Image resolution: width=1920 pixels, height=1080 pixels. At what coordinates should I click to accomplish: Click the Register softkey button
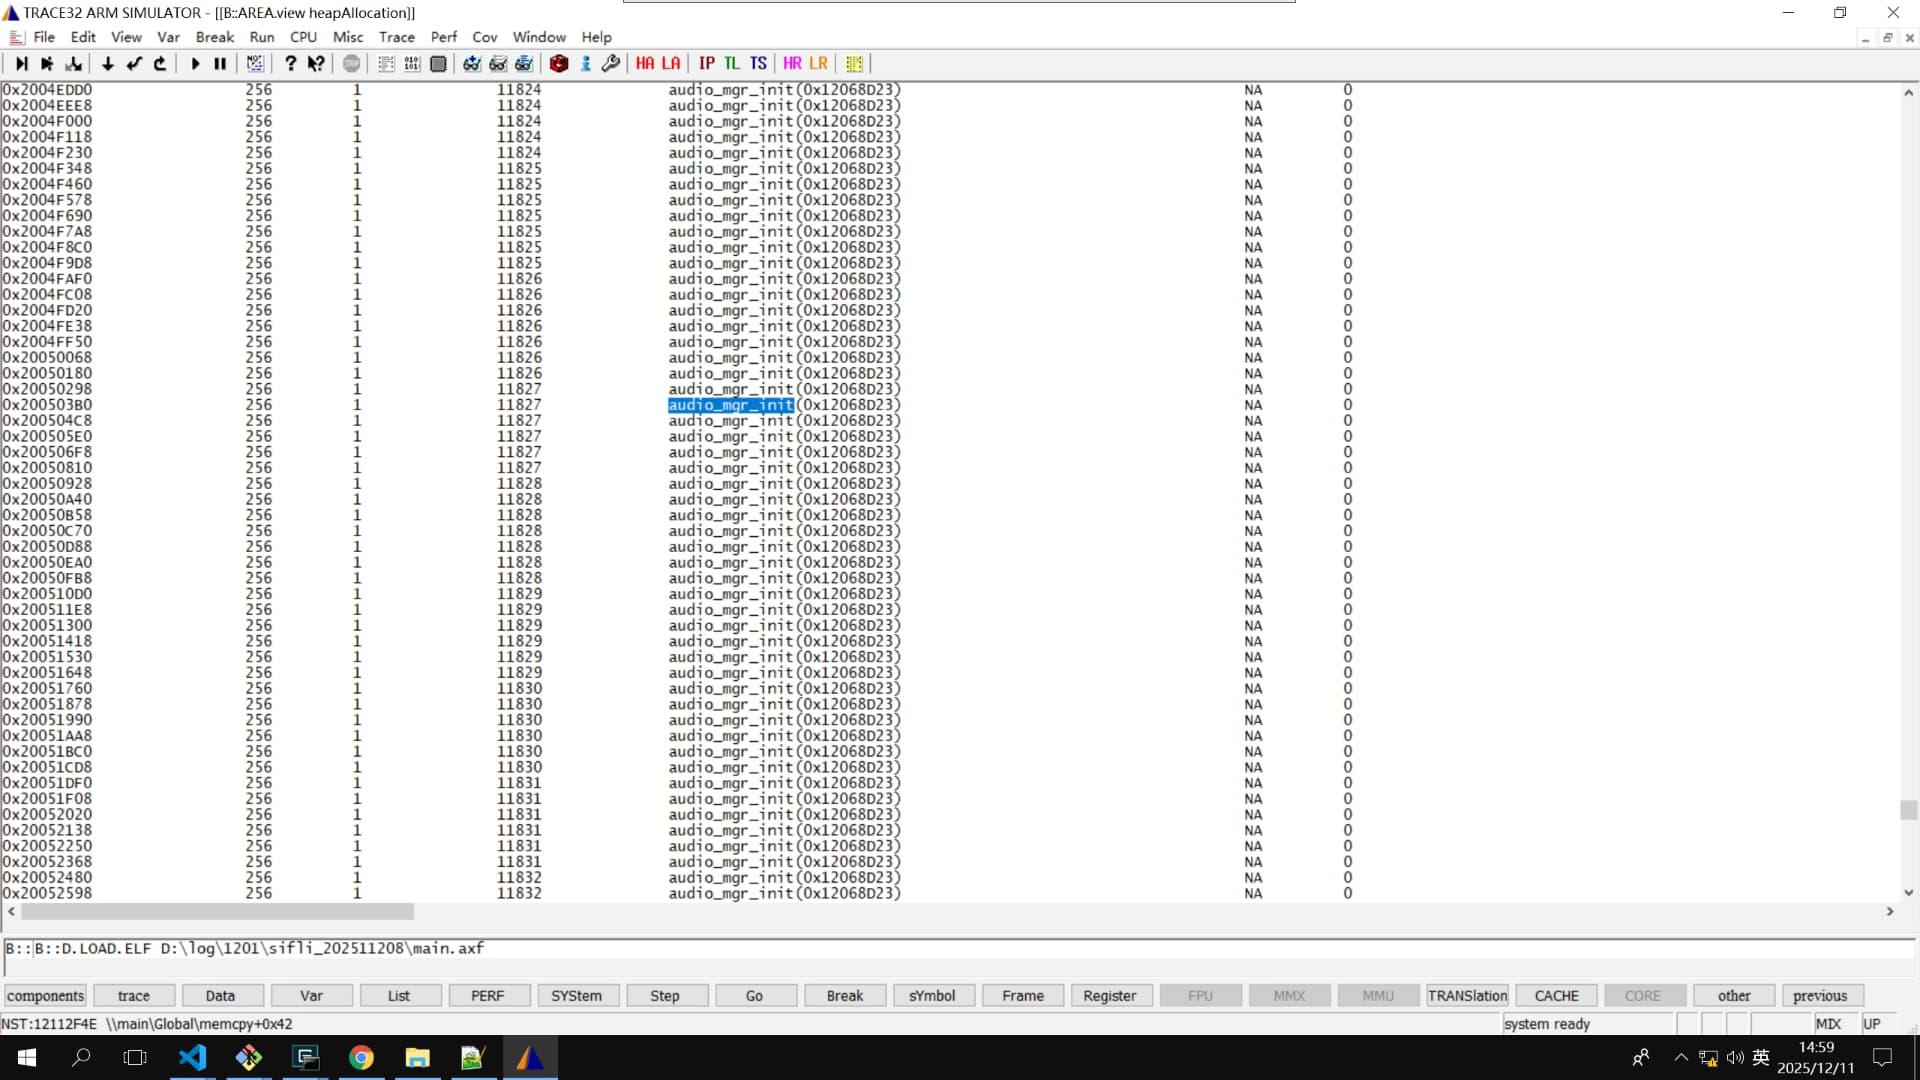click(x=1109, y=996)
